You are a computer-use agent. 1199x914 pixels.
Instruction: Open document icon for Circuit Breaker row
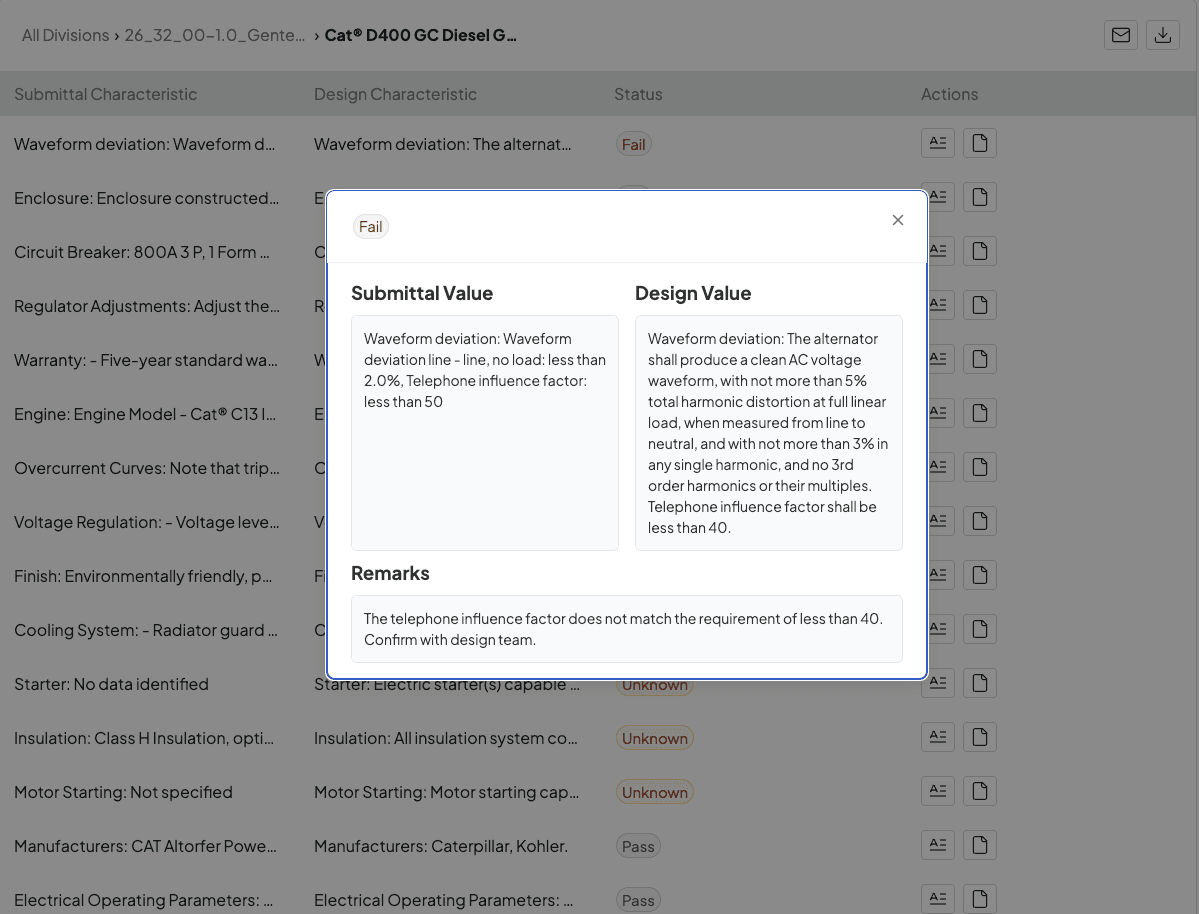[x=980, y=251]
